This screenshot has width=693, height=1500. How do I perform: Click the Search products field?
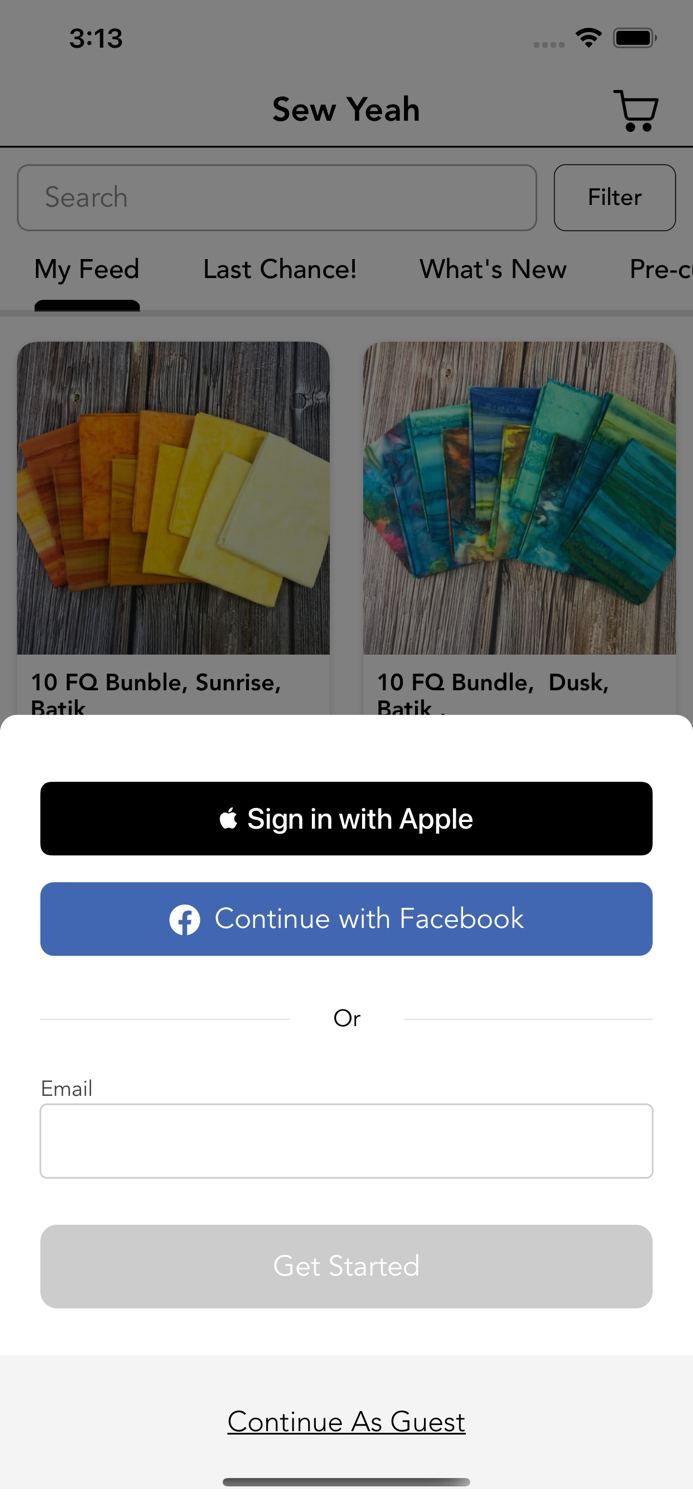[277, 197]
